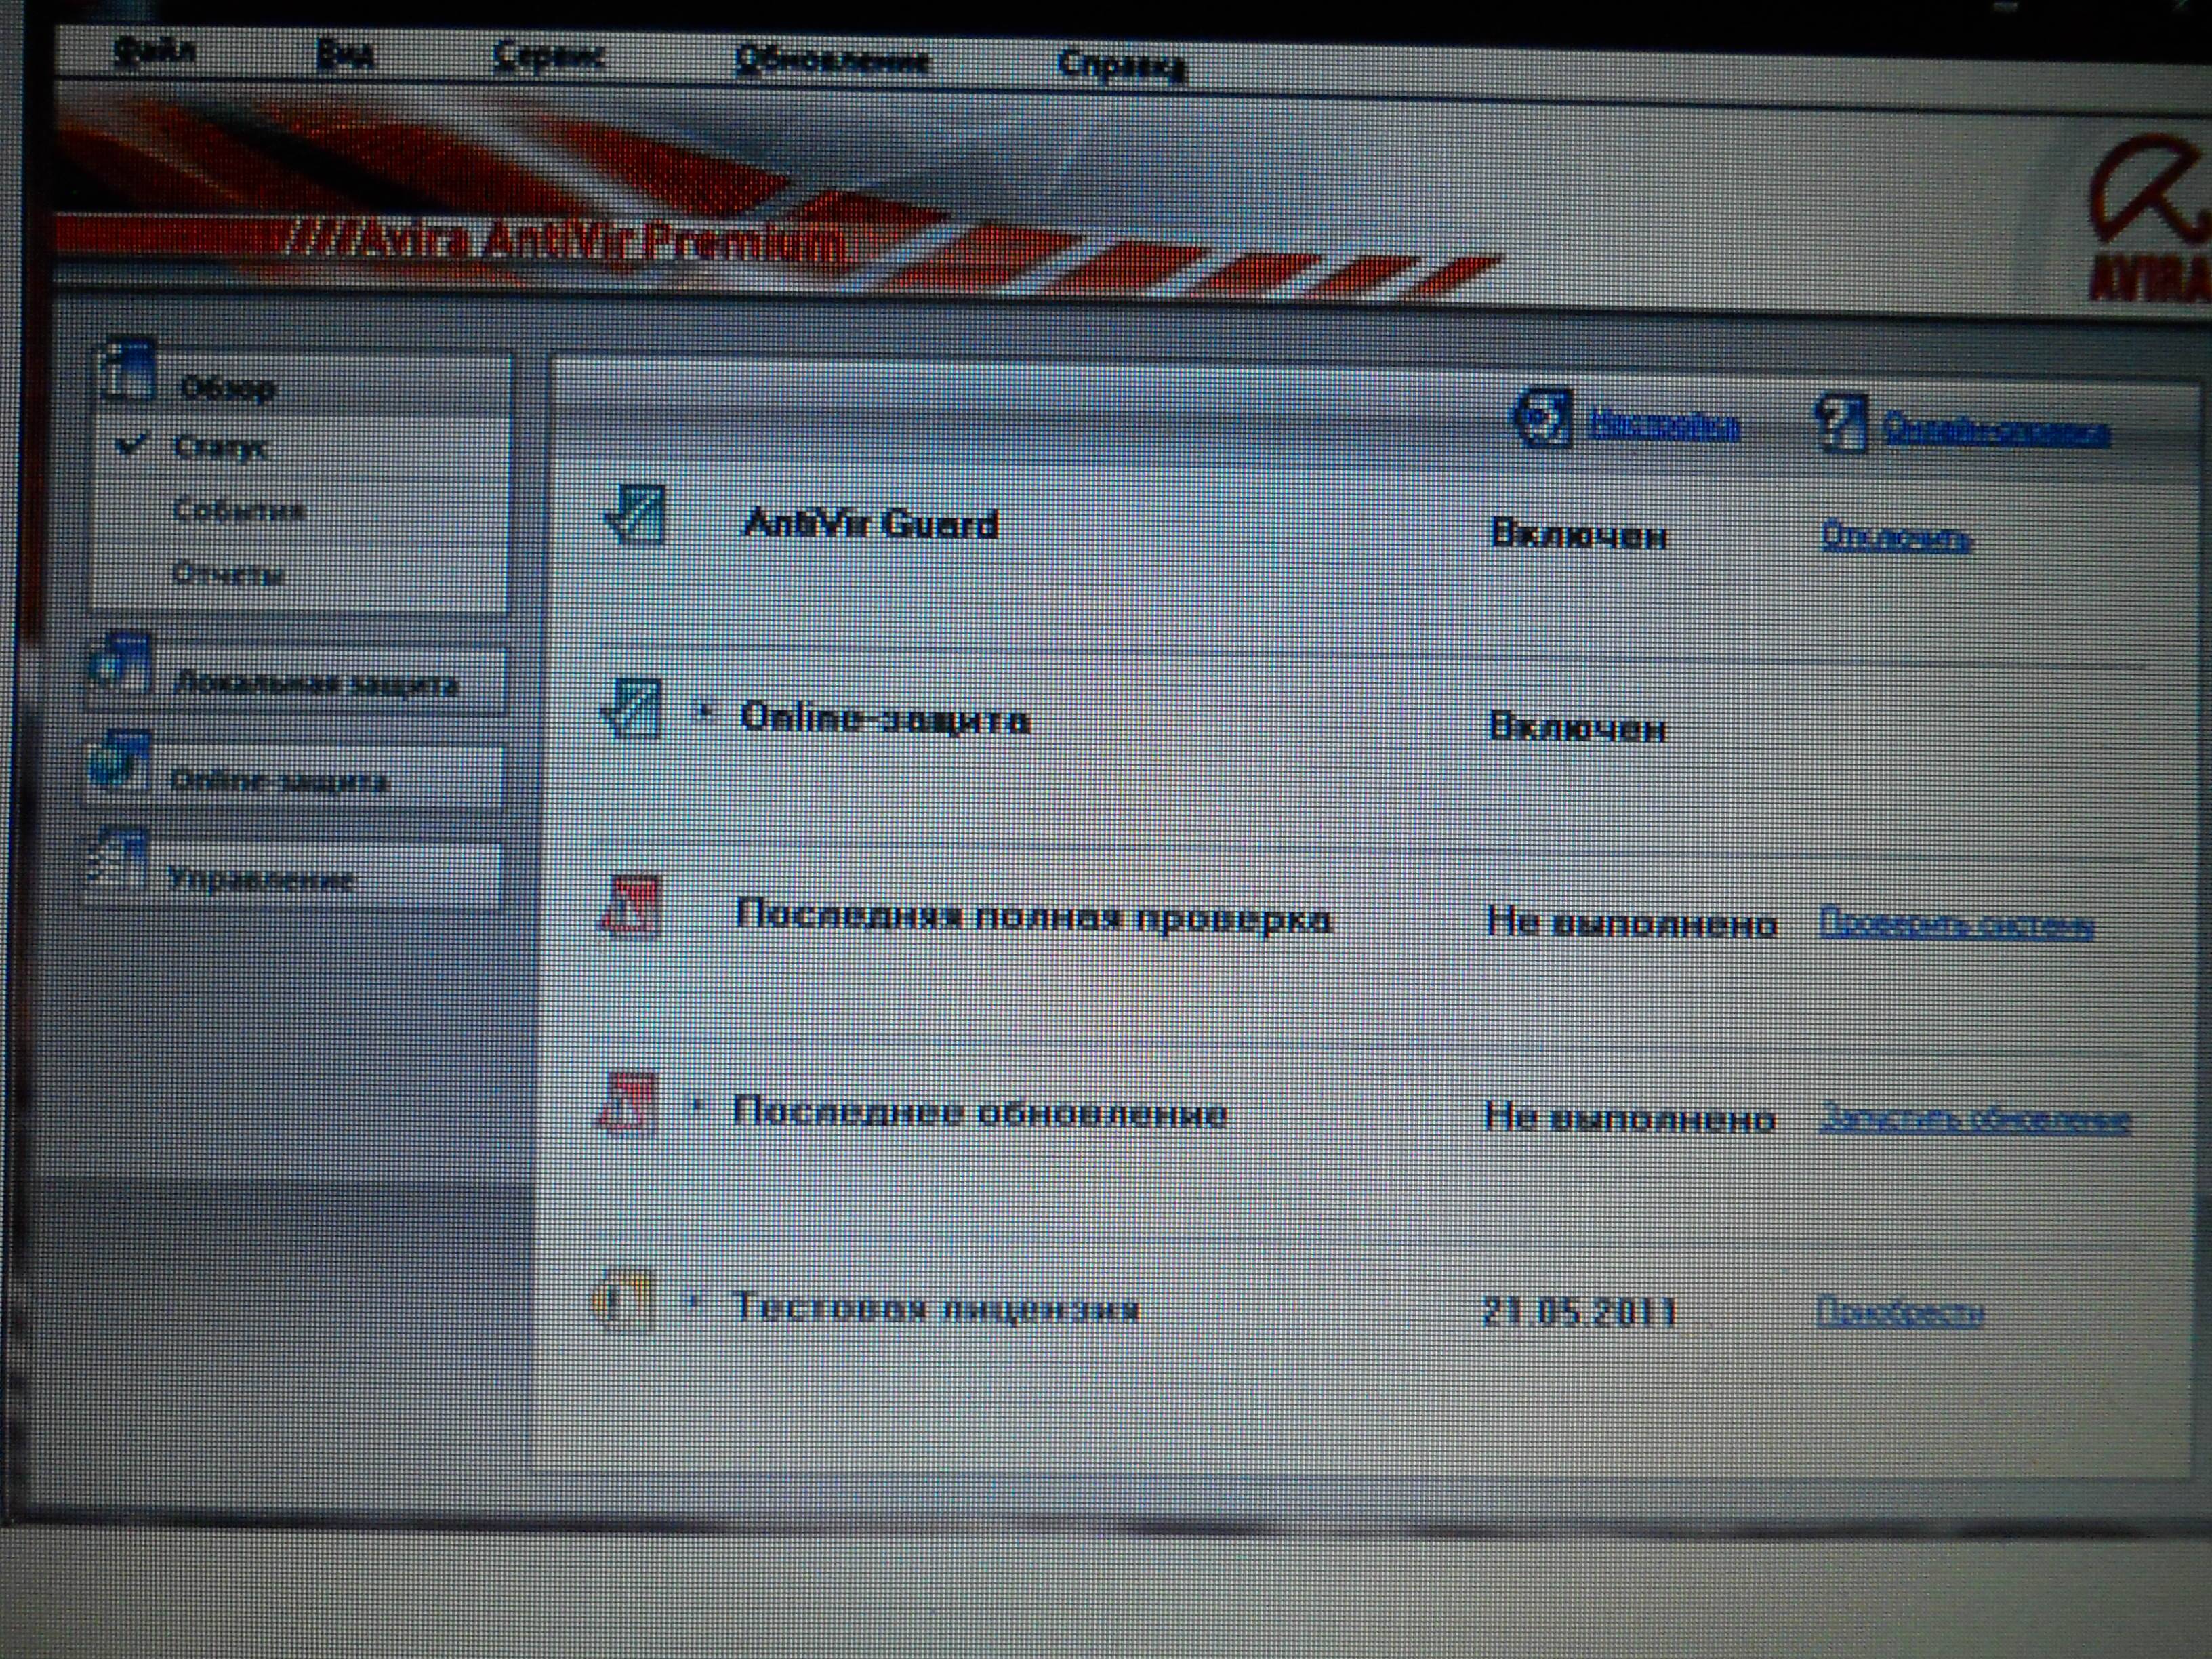Click Включен status in AntiVir Guard row
This screenshot has width=2212, height=1659.
1579,535
